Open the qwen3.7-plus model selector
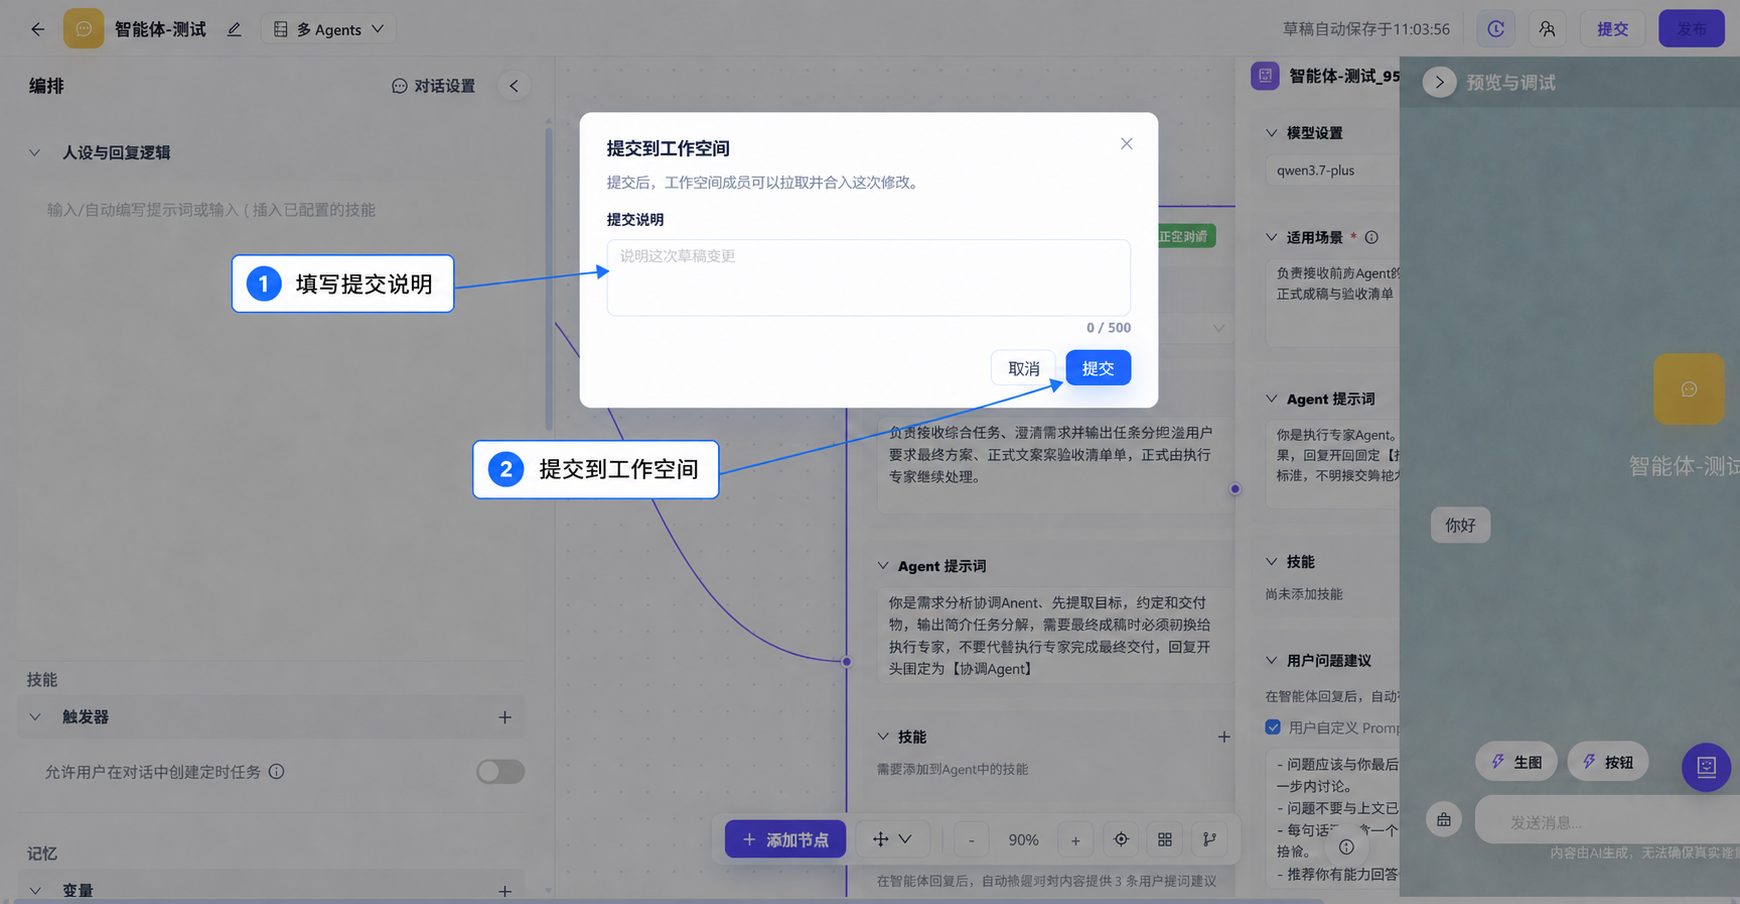The image size is (1740, 904). [1332, 170]
